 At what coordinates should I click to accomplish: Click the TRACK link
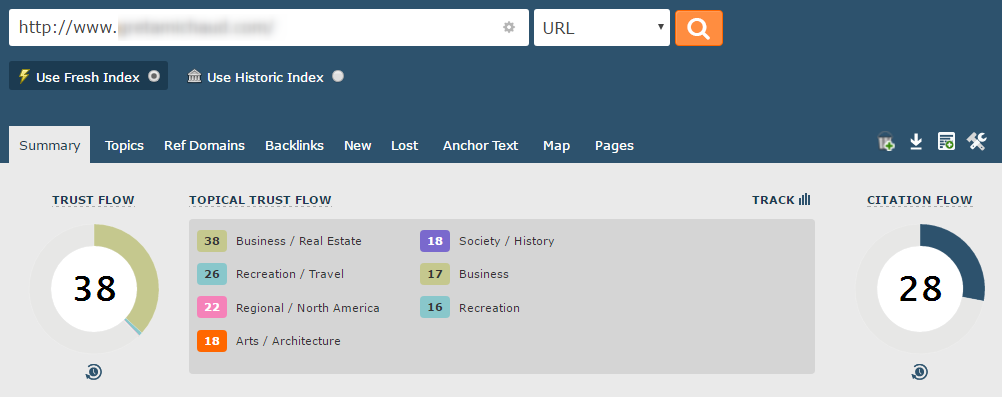[x=773, y=200]
